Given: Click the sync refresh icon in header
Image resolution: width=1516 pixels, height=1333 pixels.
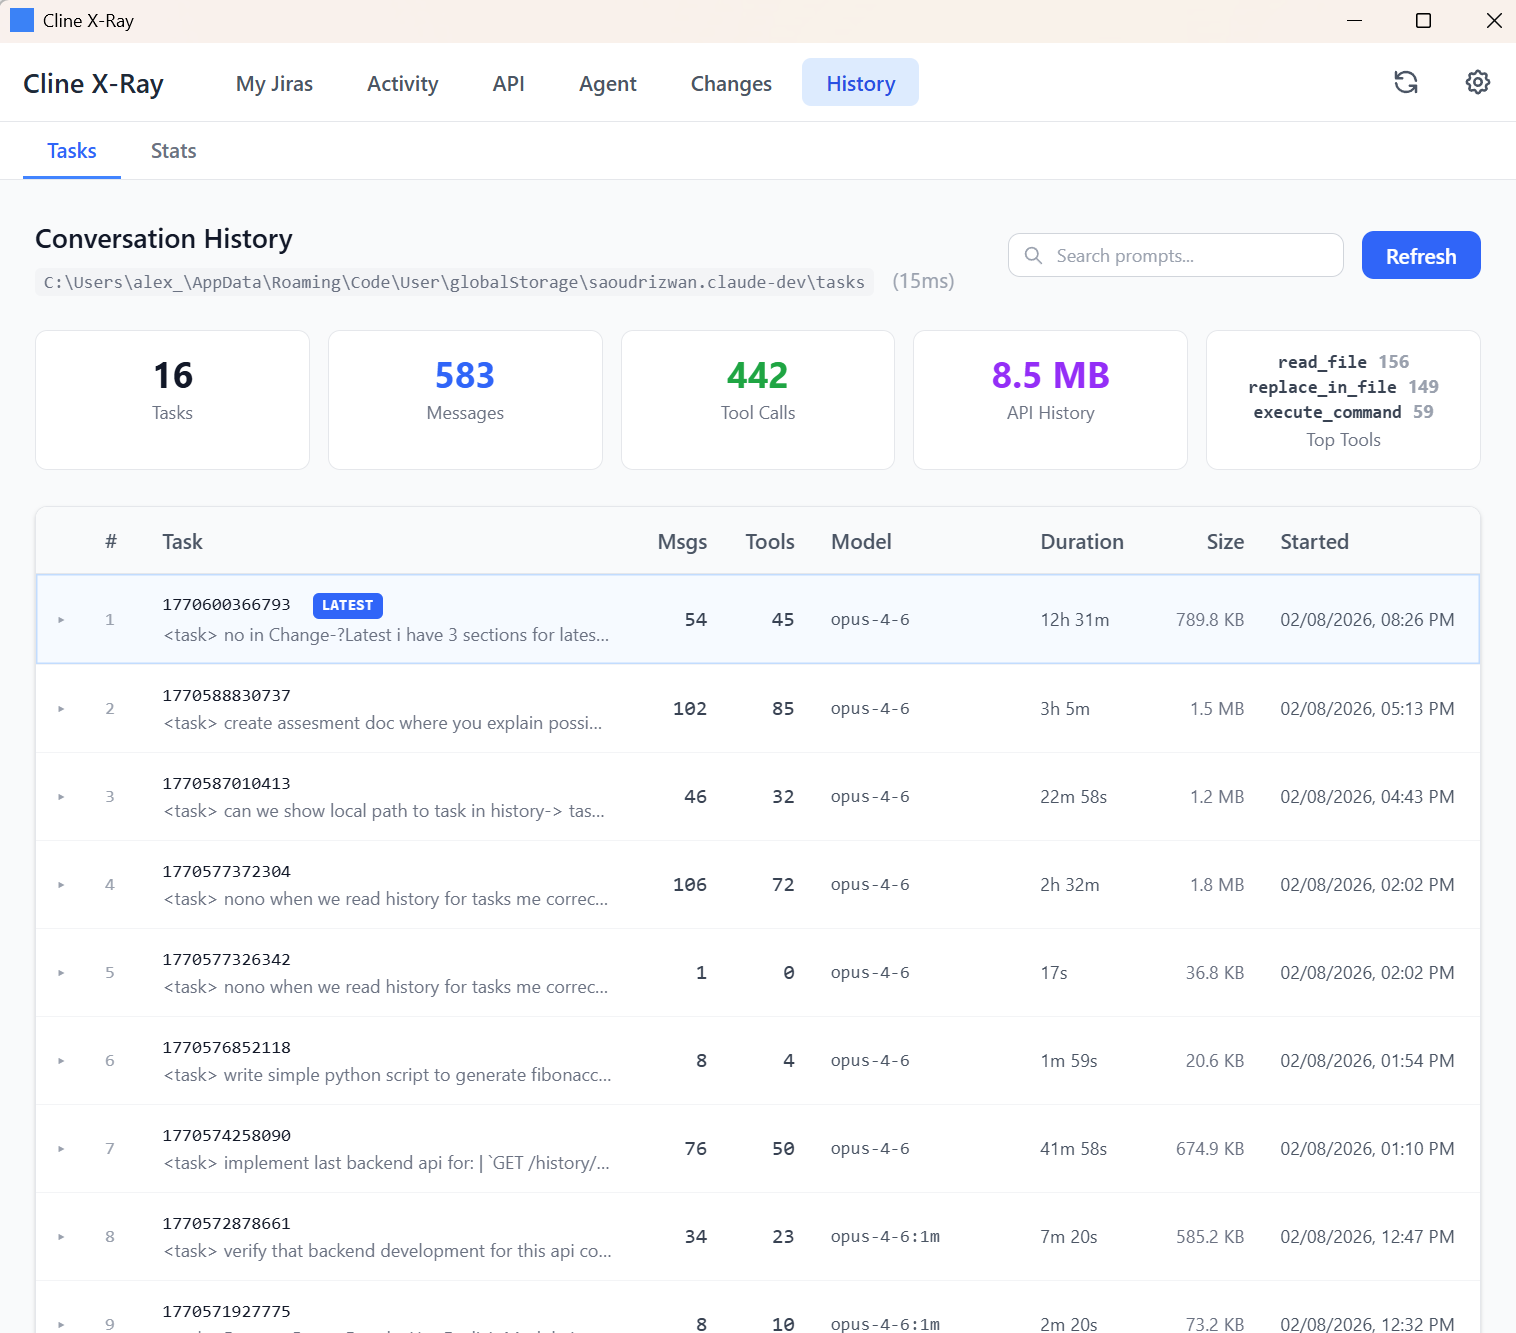Looking at the screenshot, I should coord(1406,82).
